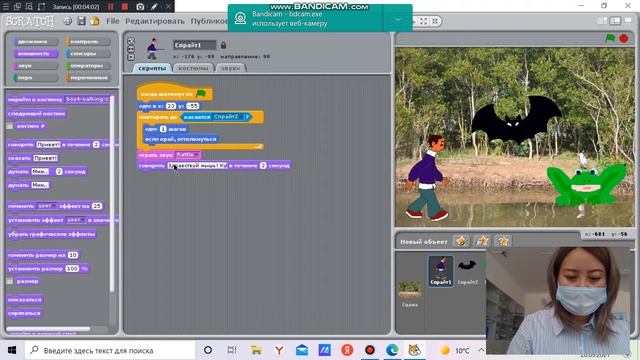The height and width of the screenshot is (360, 640).
Task: Select the движение block category
Action: pos(36,42)
